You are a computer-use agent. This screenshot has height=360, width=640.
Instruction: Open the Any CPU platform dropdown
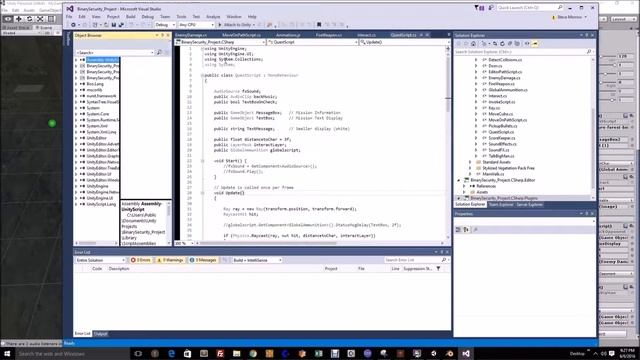196,25
